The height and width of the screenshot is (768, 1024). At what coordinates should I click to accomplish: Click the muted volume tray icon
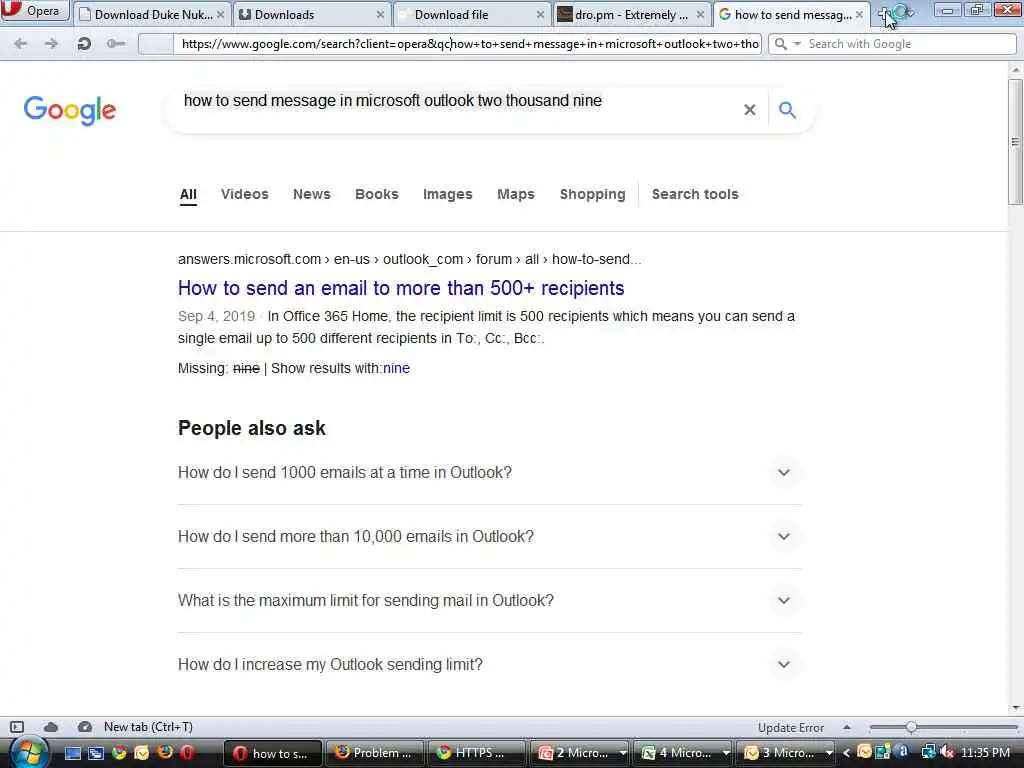click(x=947, y=753)
